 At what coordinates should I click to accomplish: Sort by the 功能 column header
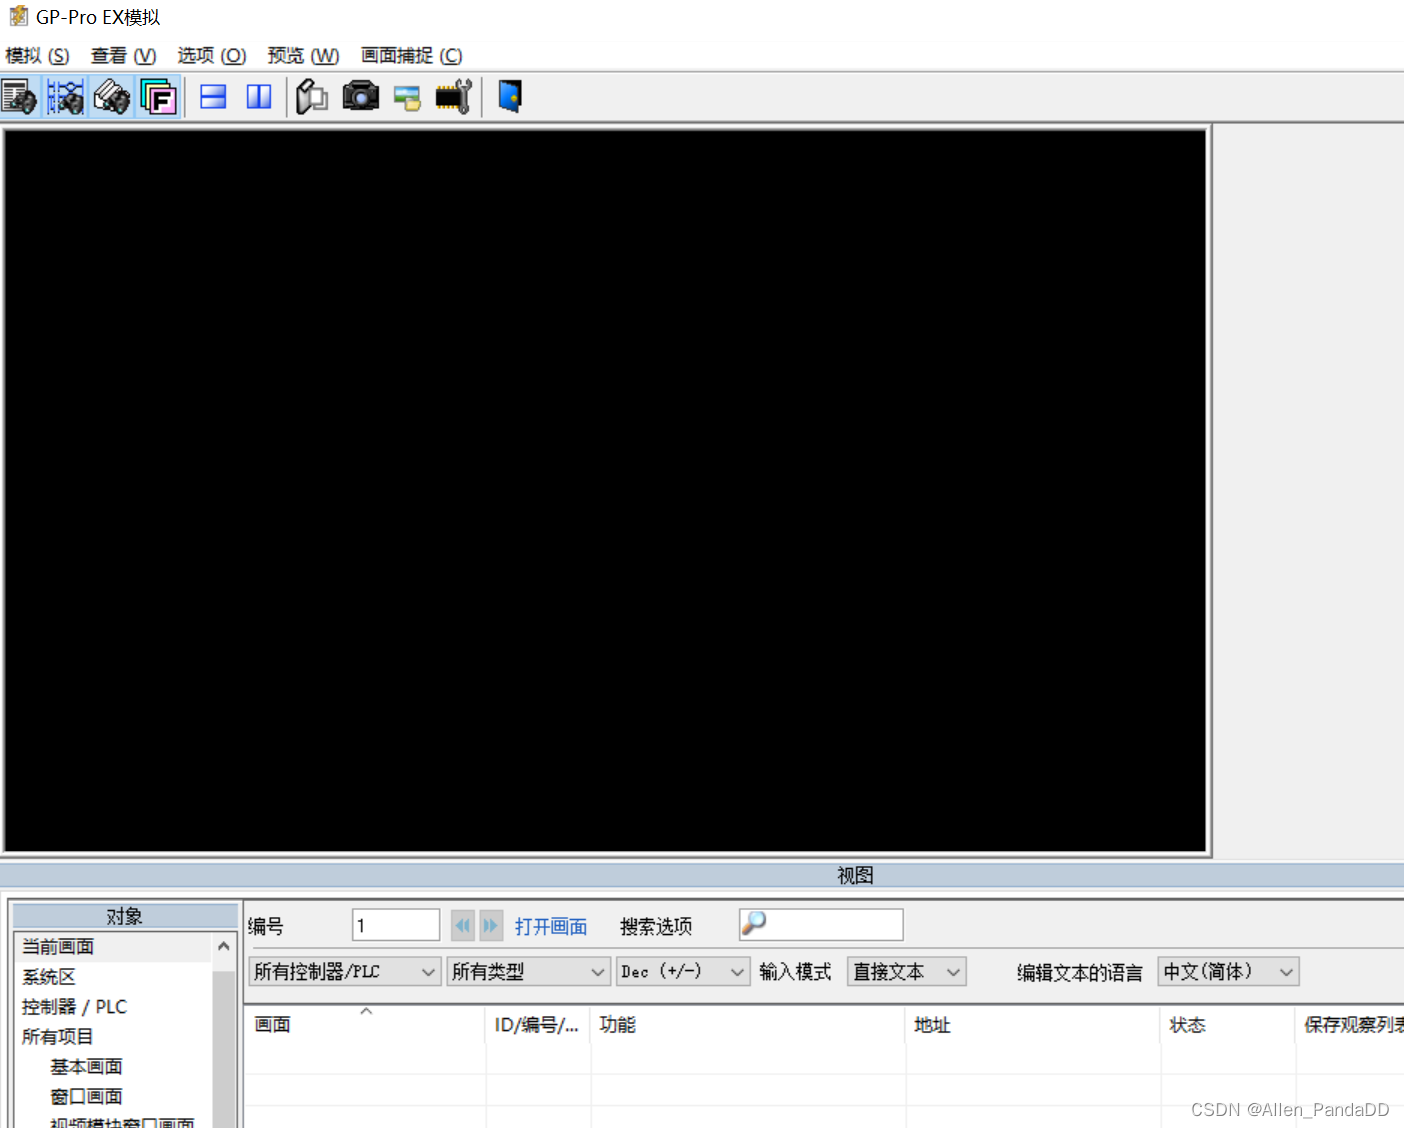pyautogui.click(x=748, y=1025)
